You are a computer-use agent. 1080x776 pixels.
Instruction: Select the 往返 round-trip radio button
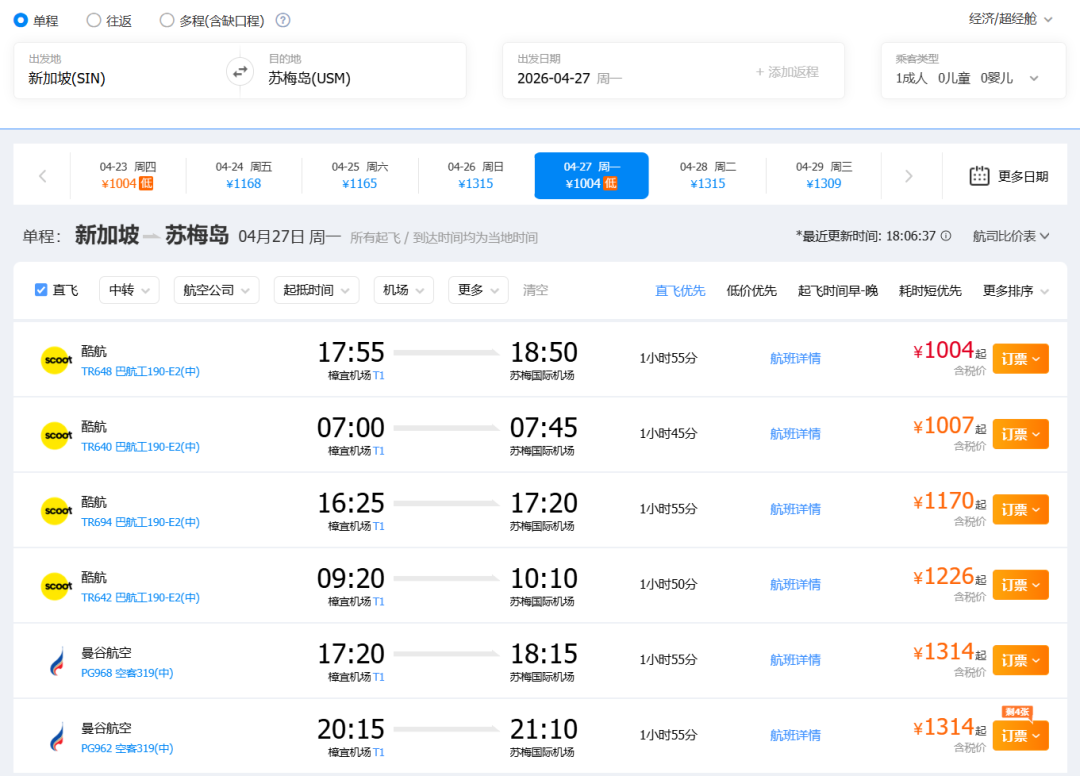point(94,20)
